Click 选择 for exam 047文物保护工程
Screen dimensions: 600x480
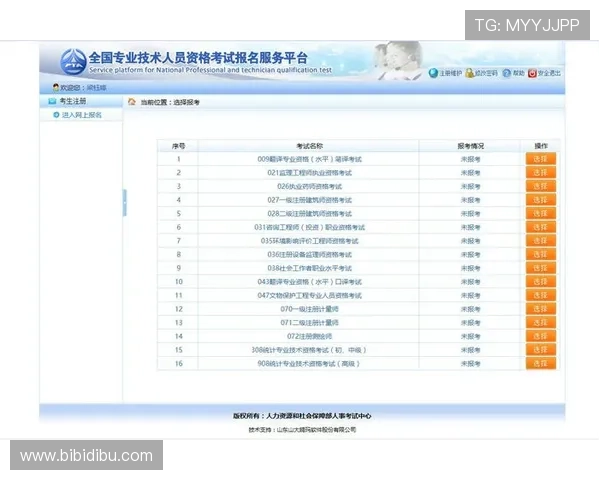tap(541, 295)
